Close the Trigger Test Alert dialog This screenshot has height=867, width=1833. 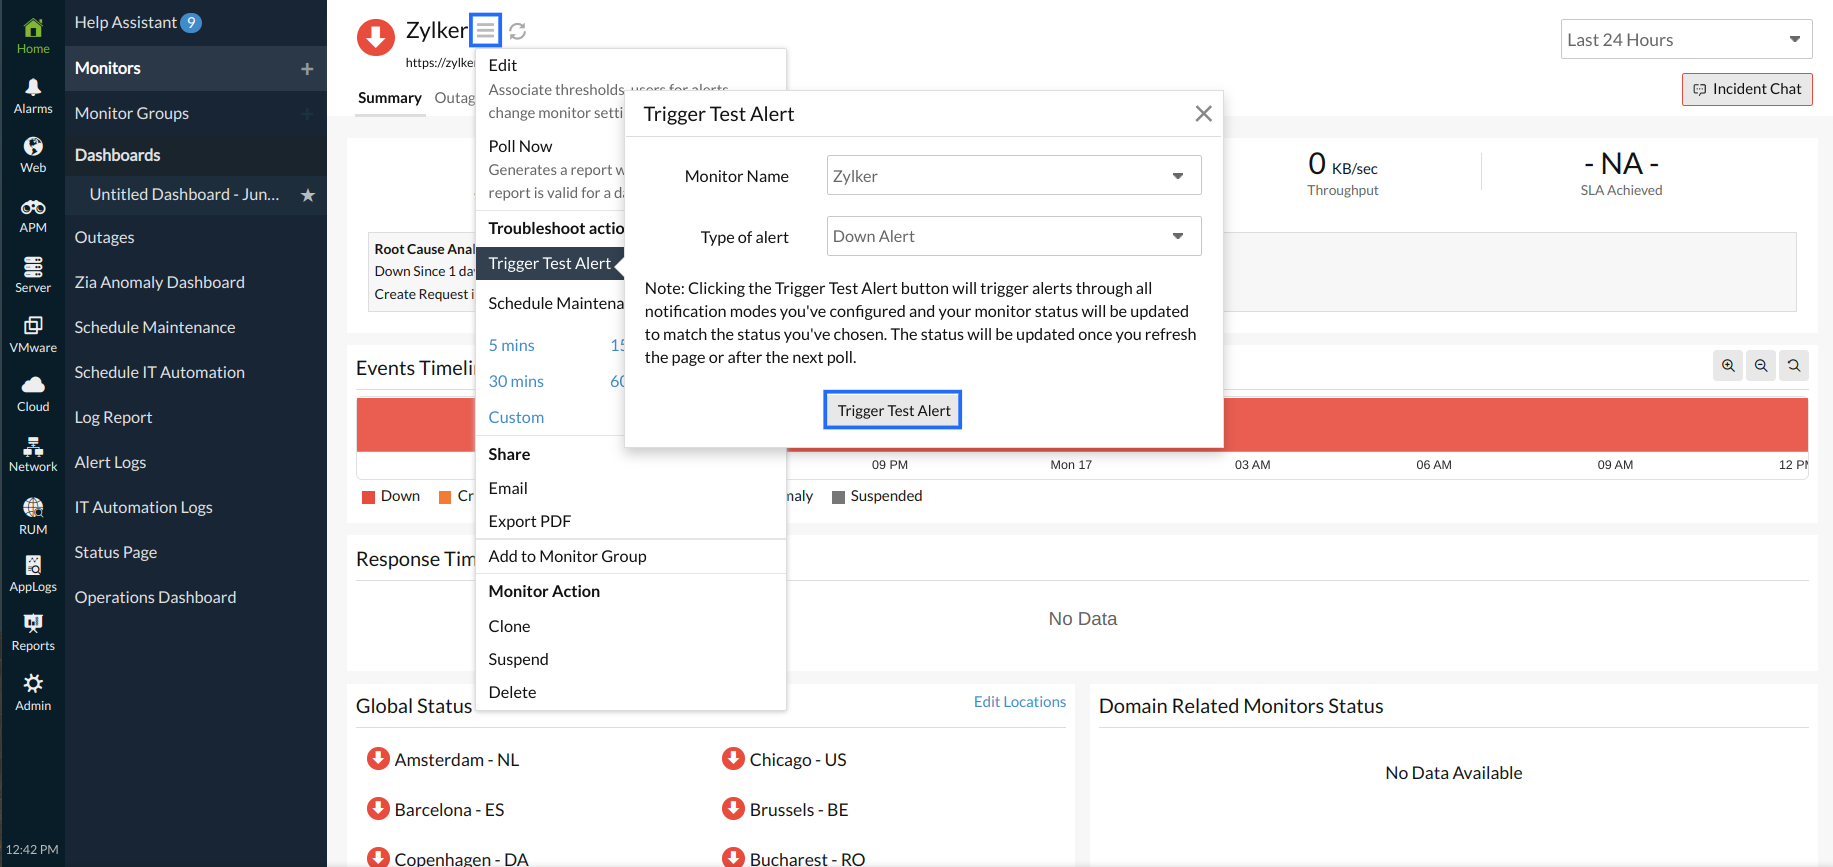(1203, 114)
